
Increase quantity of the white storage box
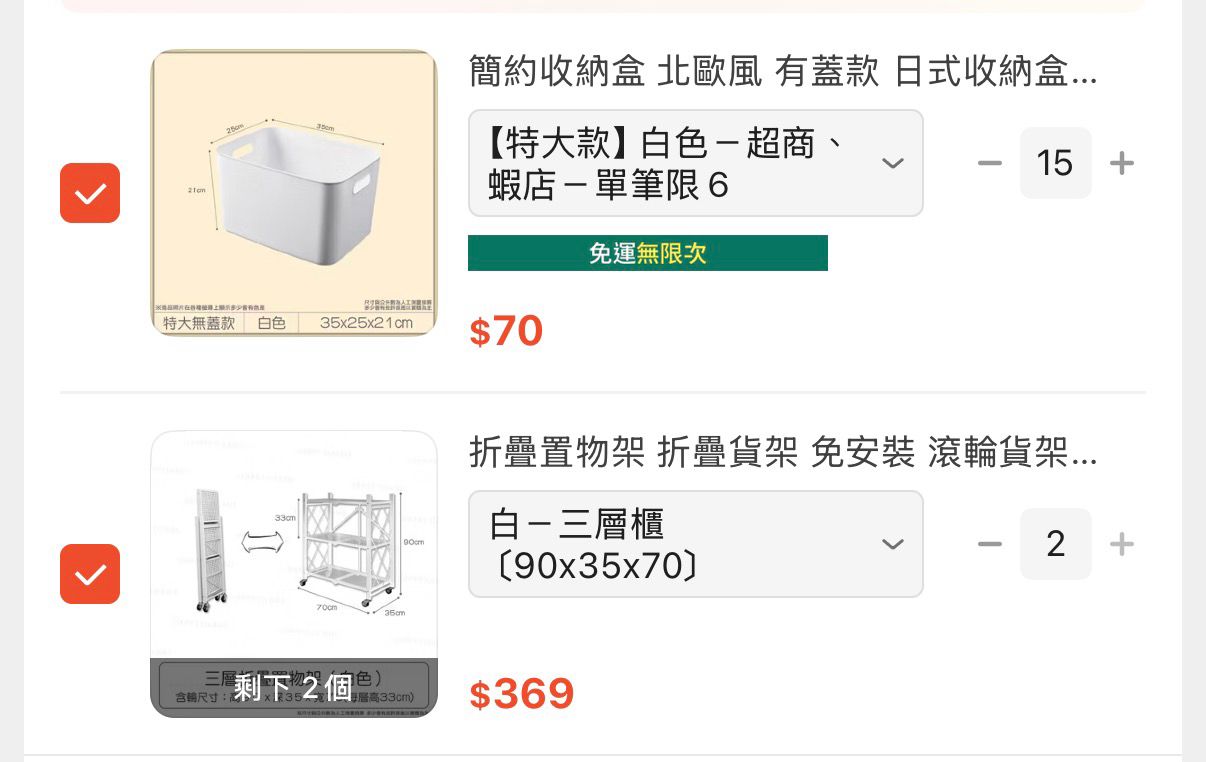(1122, 163)
